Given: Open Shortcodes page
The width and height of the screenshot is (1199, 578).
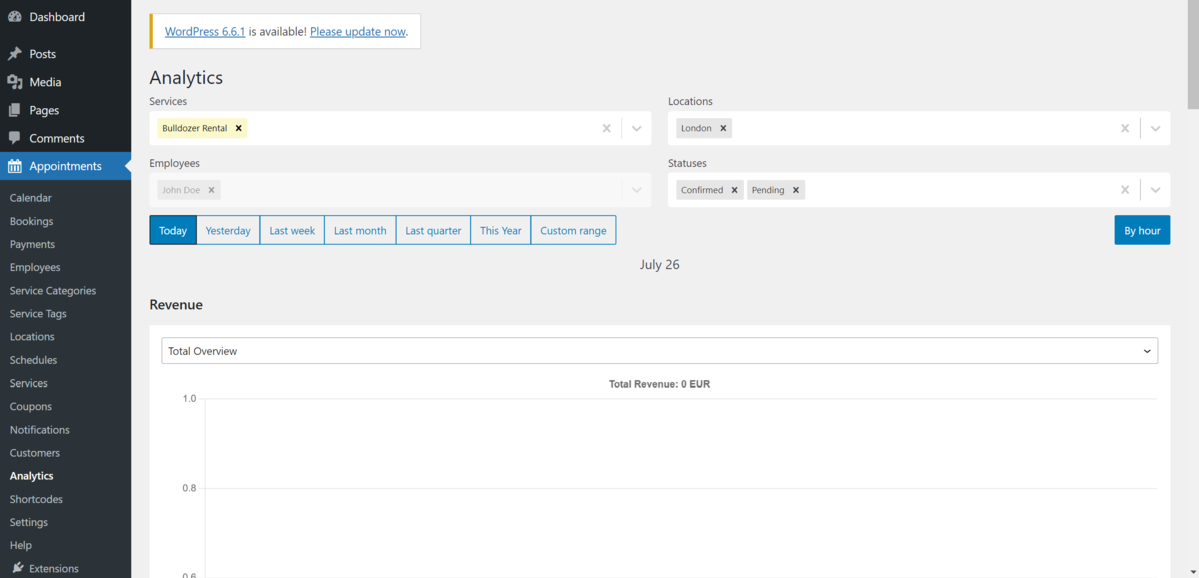Looking at the screenshot, I should click(36, 499).
